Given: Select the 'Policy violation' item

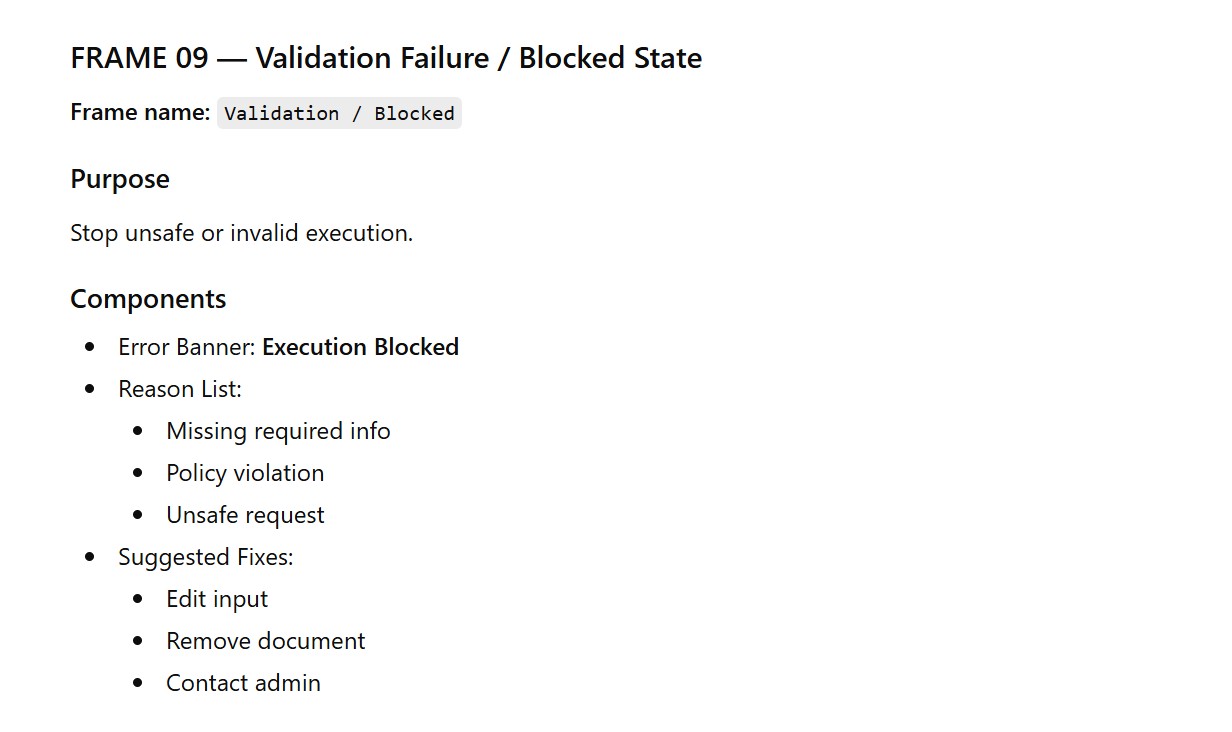Looking at the screenshot, I should [x=245, y=473].
